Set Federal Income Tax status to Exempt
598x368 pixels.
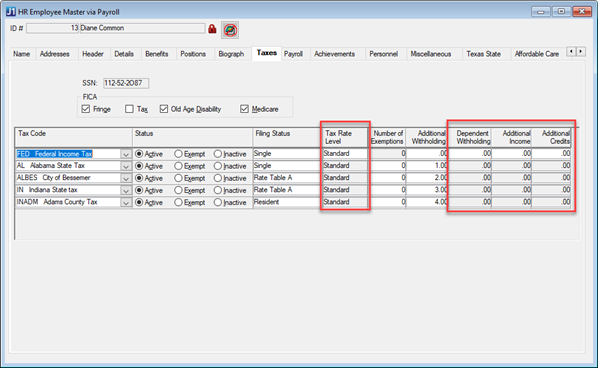(178, 154)
